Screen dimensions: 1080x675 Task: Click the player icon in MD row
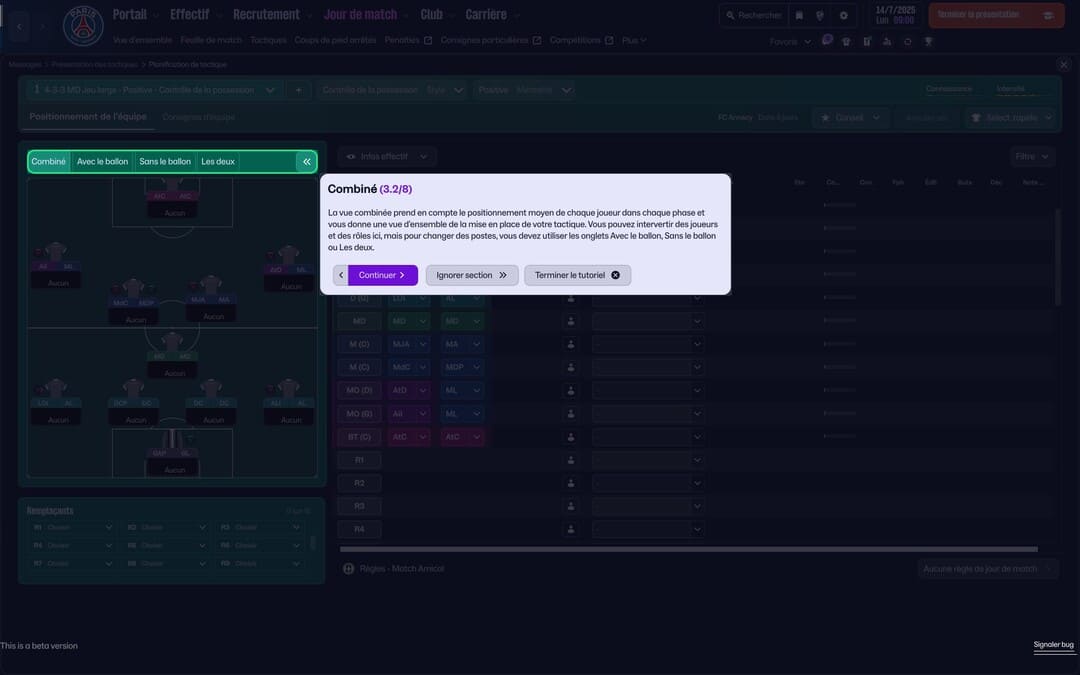point(571,321)
